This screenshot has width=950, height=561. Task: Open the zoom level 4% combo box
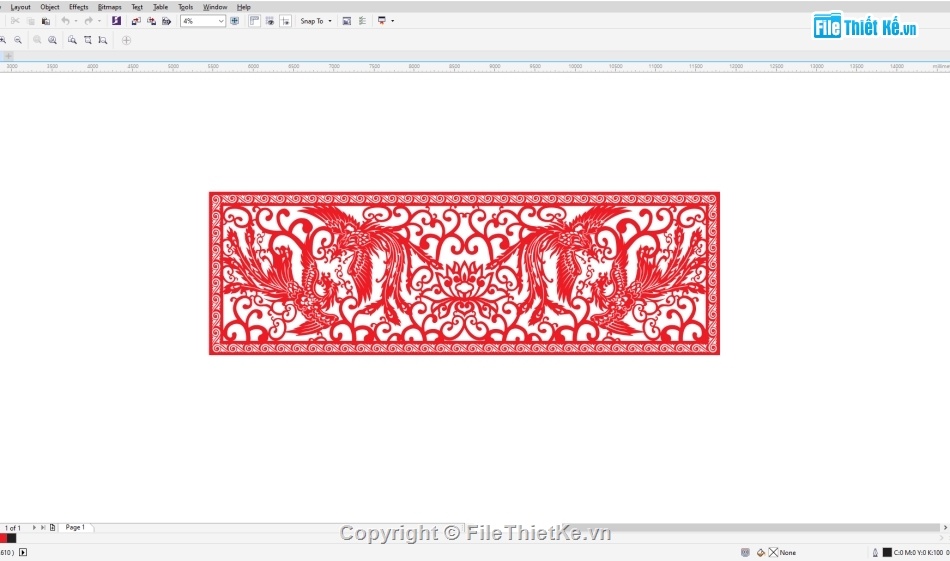[203, 21]
